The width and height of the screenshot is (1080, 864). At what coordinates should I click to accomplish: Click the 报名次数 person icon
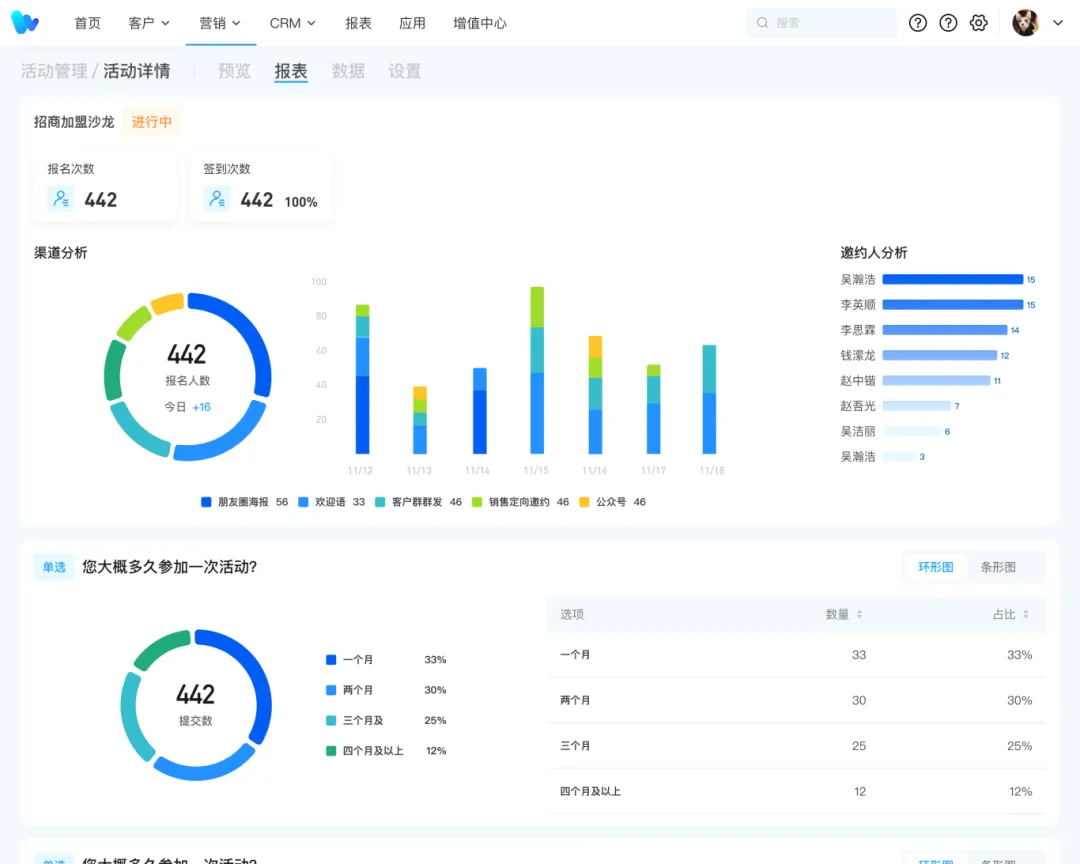tap(61, 199)
